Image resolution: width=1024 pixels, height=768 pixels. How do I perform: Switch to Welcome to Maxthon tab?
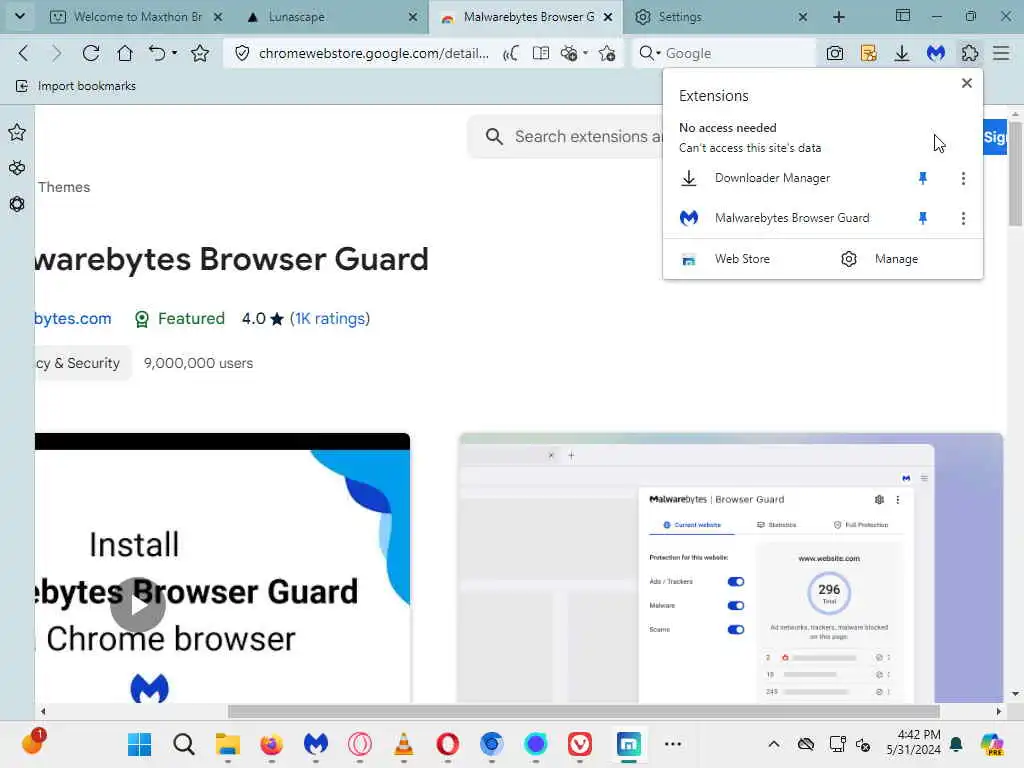tap(136, 17)
